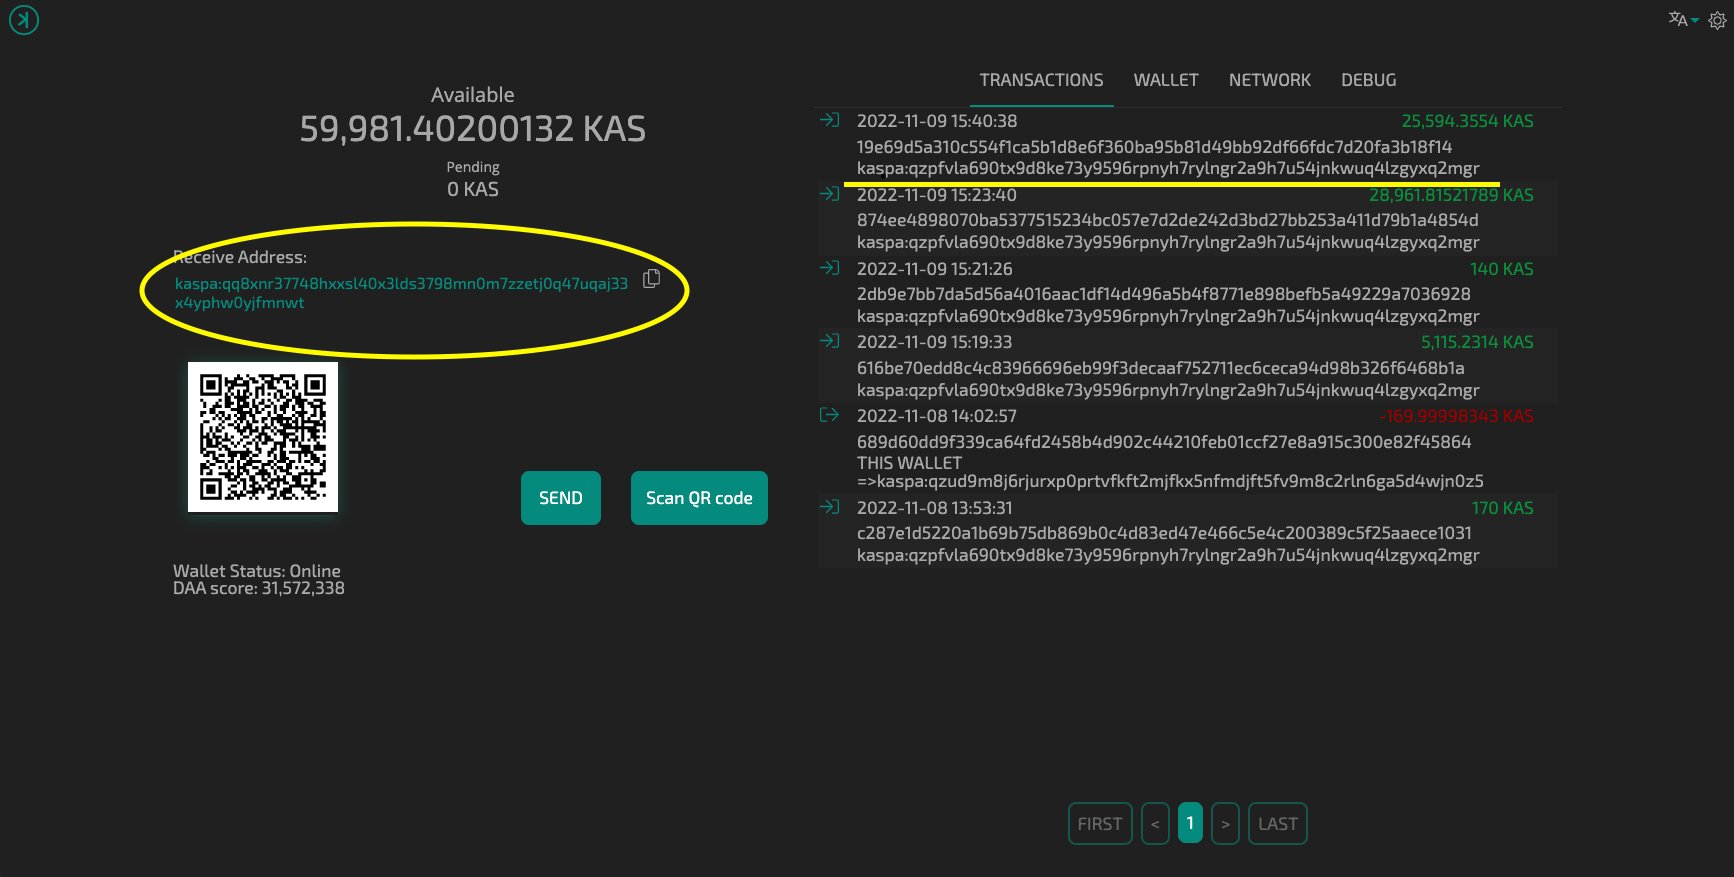
Task: Click the SEND button
Action: [561, 498]
